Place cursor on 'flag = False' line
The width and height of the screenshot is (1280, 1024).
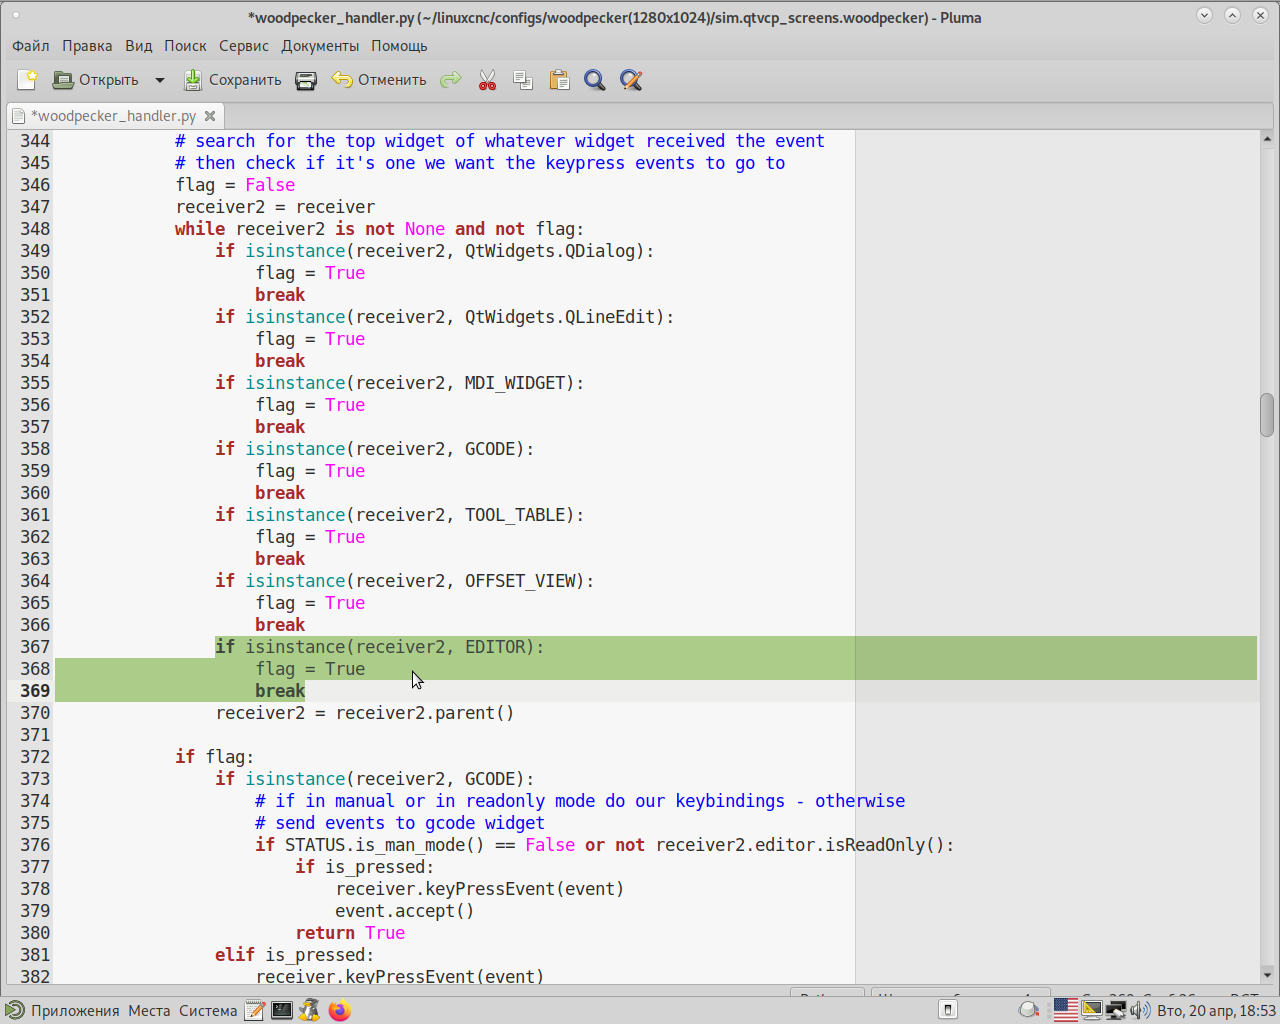coord(235,185)
